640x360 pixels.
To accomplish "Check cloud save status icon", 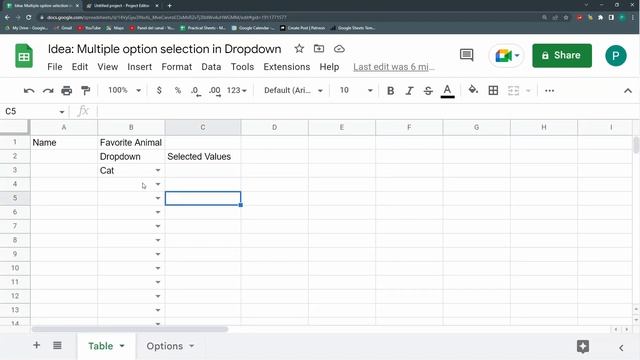I will tap(339, 49).
